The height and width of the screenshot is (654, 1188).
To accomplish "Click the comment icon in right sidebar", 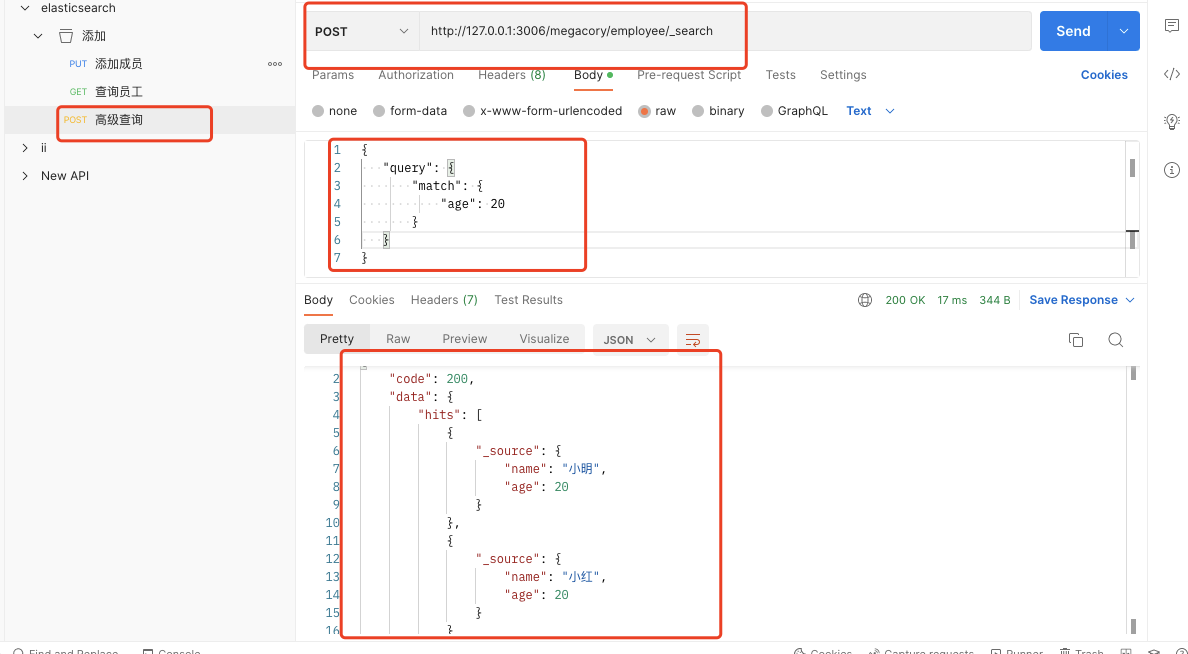I will (1171, 25).
